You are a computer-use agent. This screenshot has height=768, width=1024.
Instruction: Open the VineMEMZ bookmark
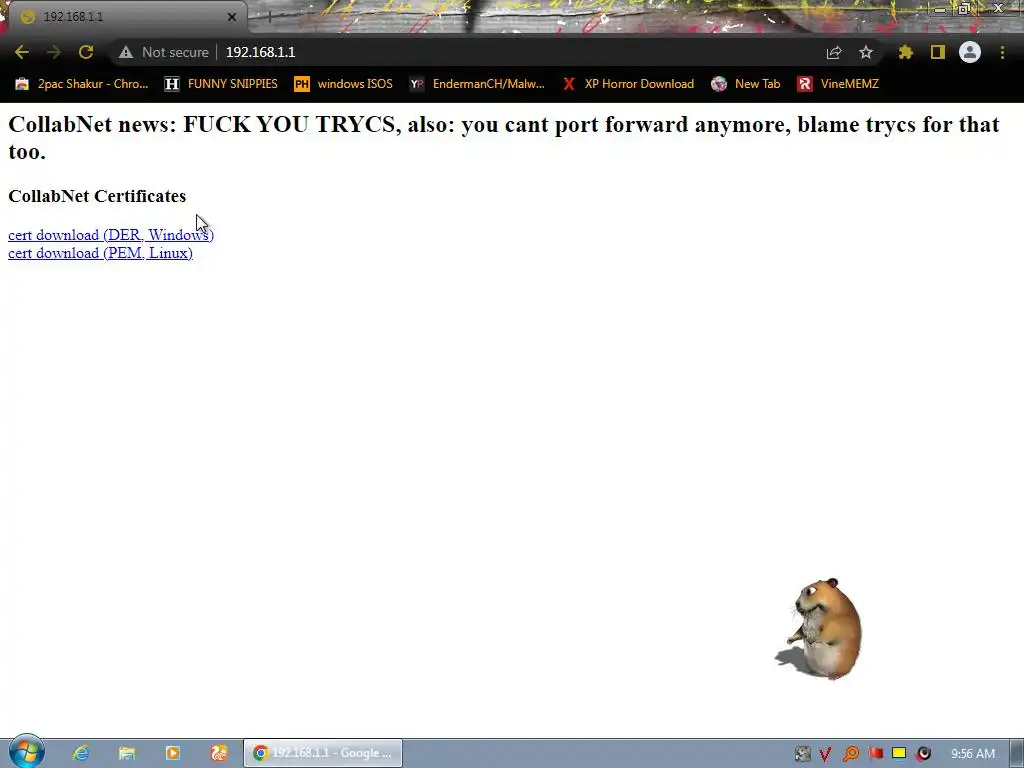click(839, 84)
